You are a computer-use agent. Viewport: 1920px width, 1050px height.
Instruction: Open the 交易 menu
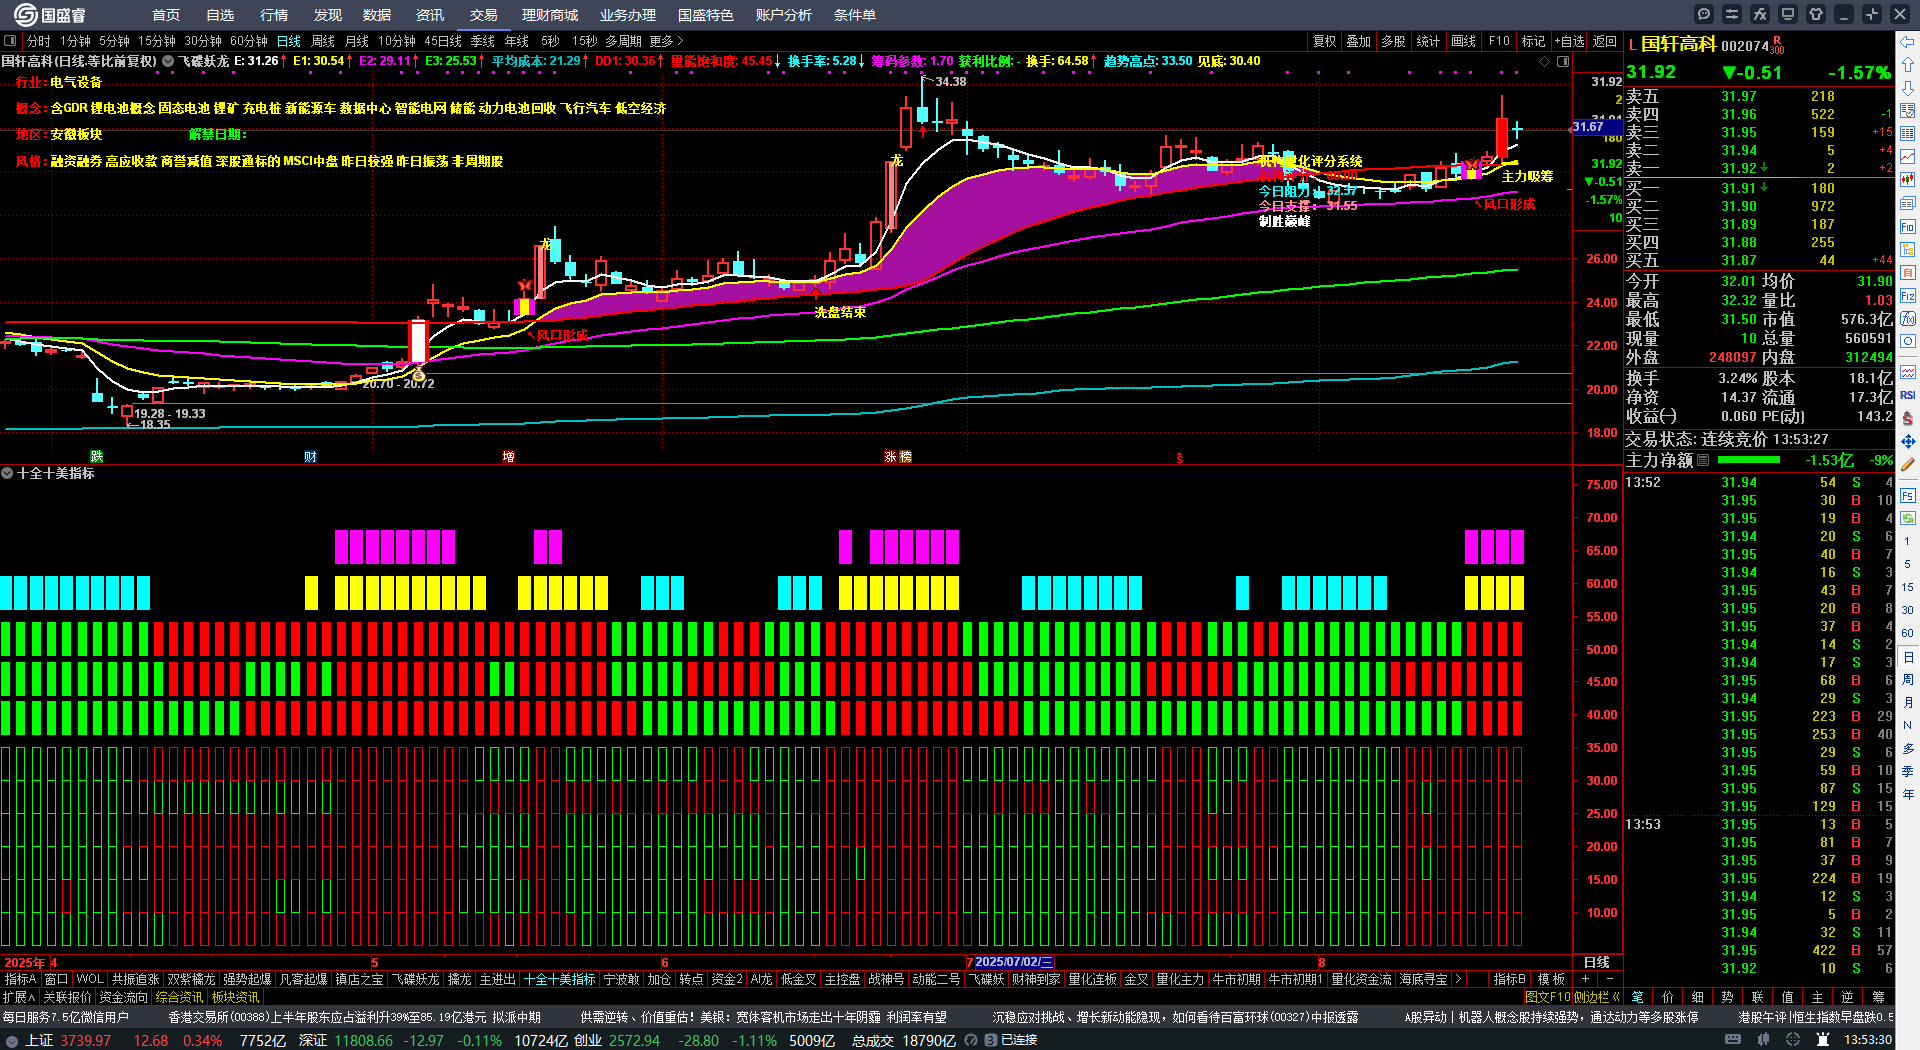click(484, 15)
